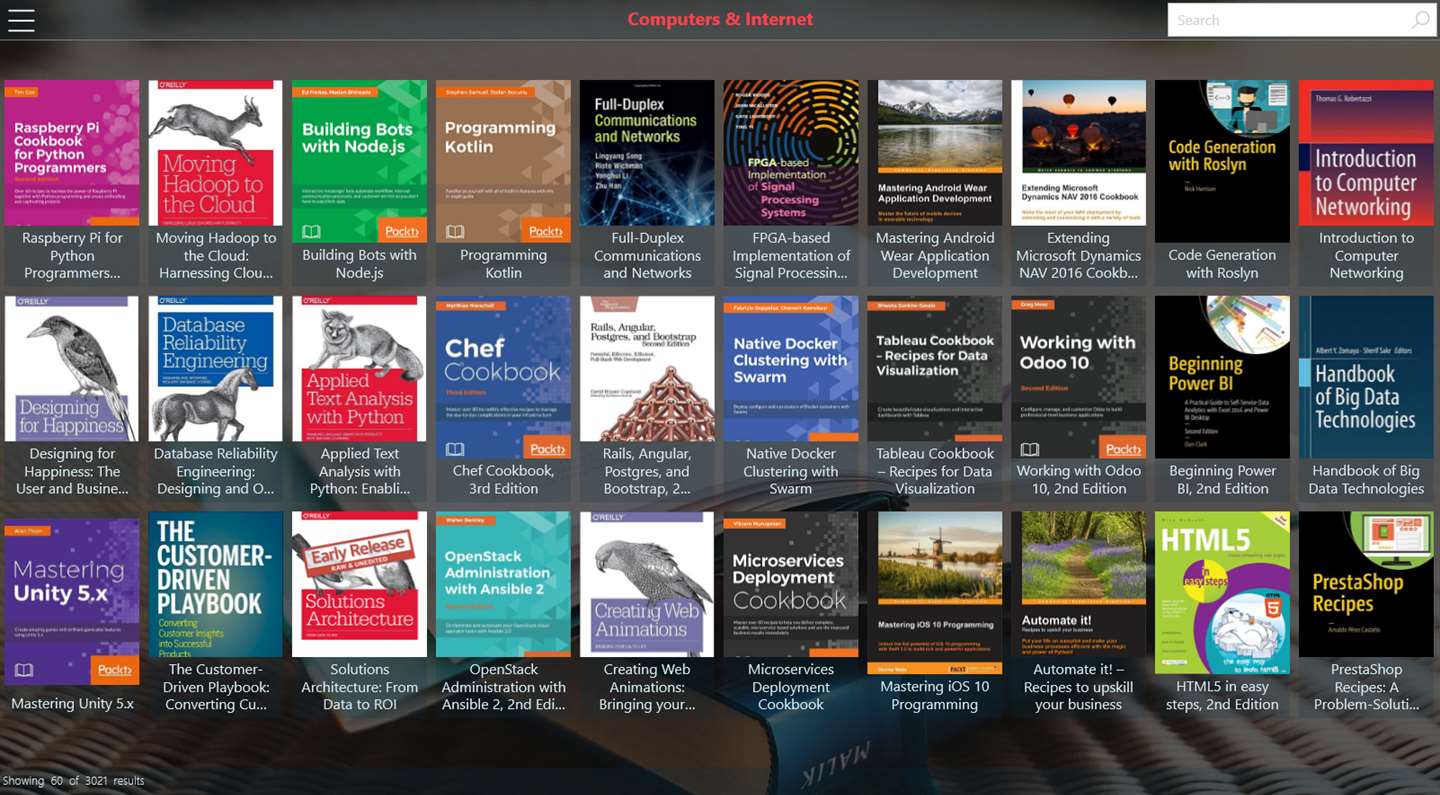1440x795 pixels.
Task: Open Programming Kotlin book cover
Action: pos(504,161)
